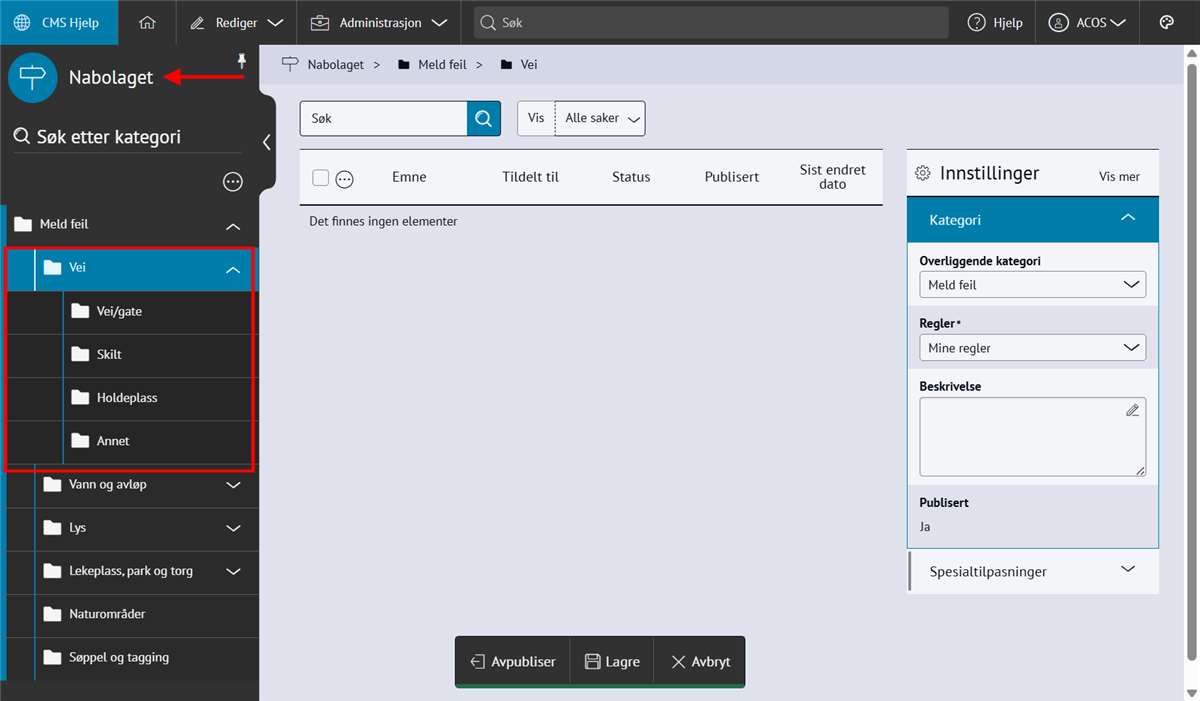Click the Innstillinger gear icon

[x=923, y=174]
